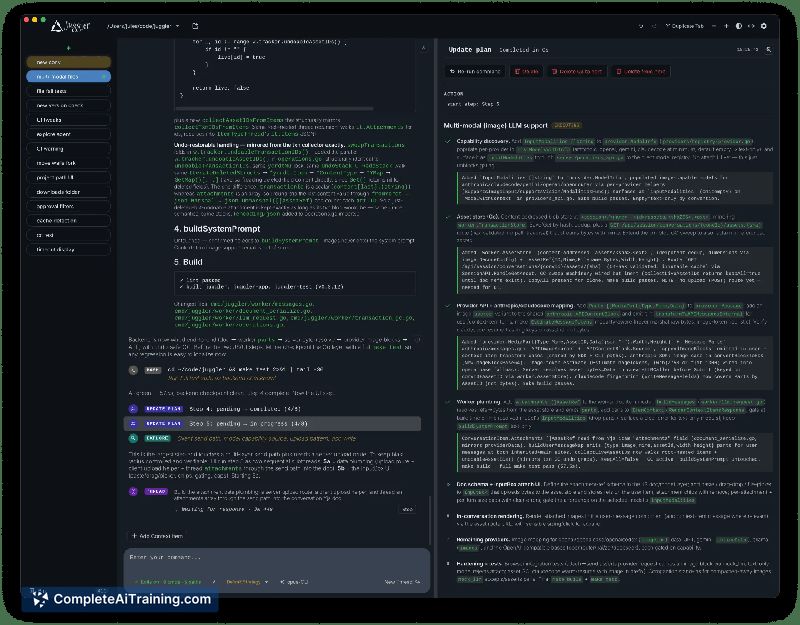Image resolution: width=800 pixels, height=625 pixels.
Task: Click the New Thread button in input footer
Action: coord(403,582)
